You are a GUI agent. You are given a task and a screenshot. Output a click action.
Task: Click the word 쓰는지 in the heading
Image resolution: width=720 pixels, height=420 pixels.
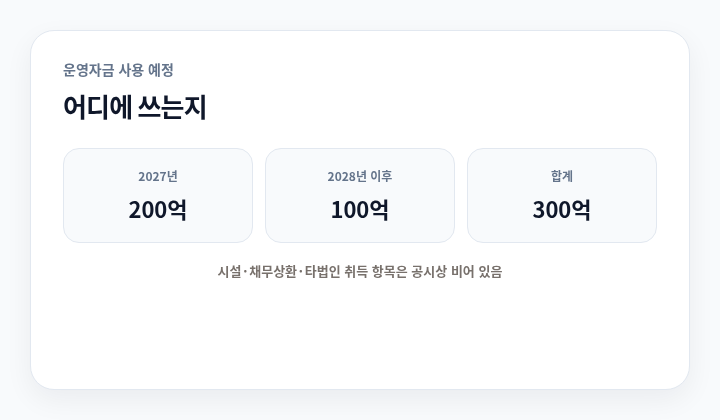tap(172, 107)
